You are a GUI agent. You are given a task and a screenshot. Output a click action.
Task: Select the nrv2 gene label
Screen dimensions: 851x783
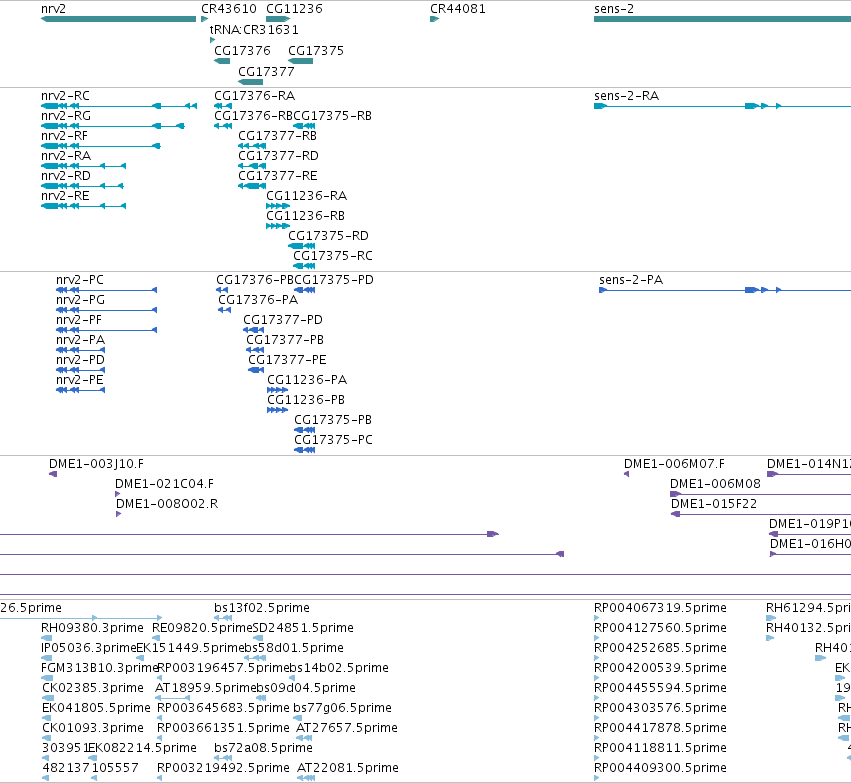tap(53, 9)
